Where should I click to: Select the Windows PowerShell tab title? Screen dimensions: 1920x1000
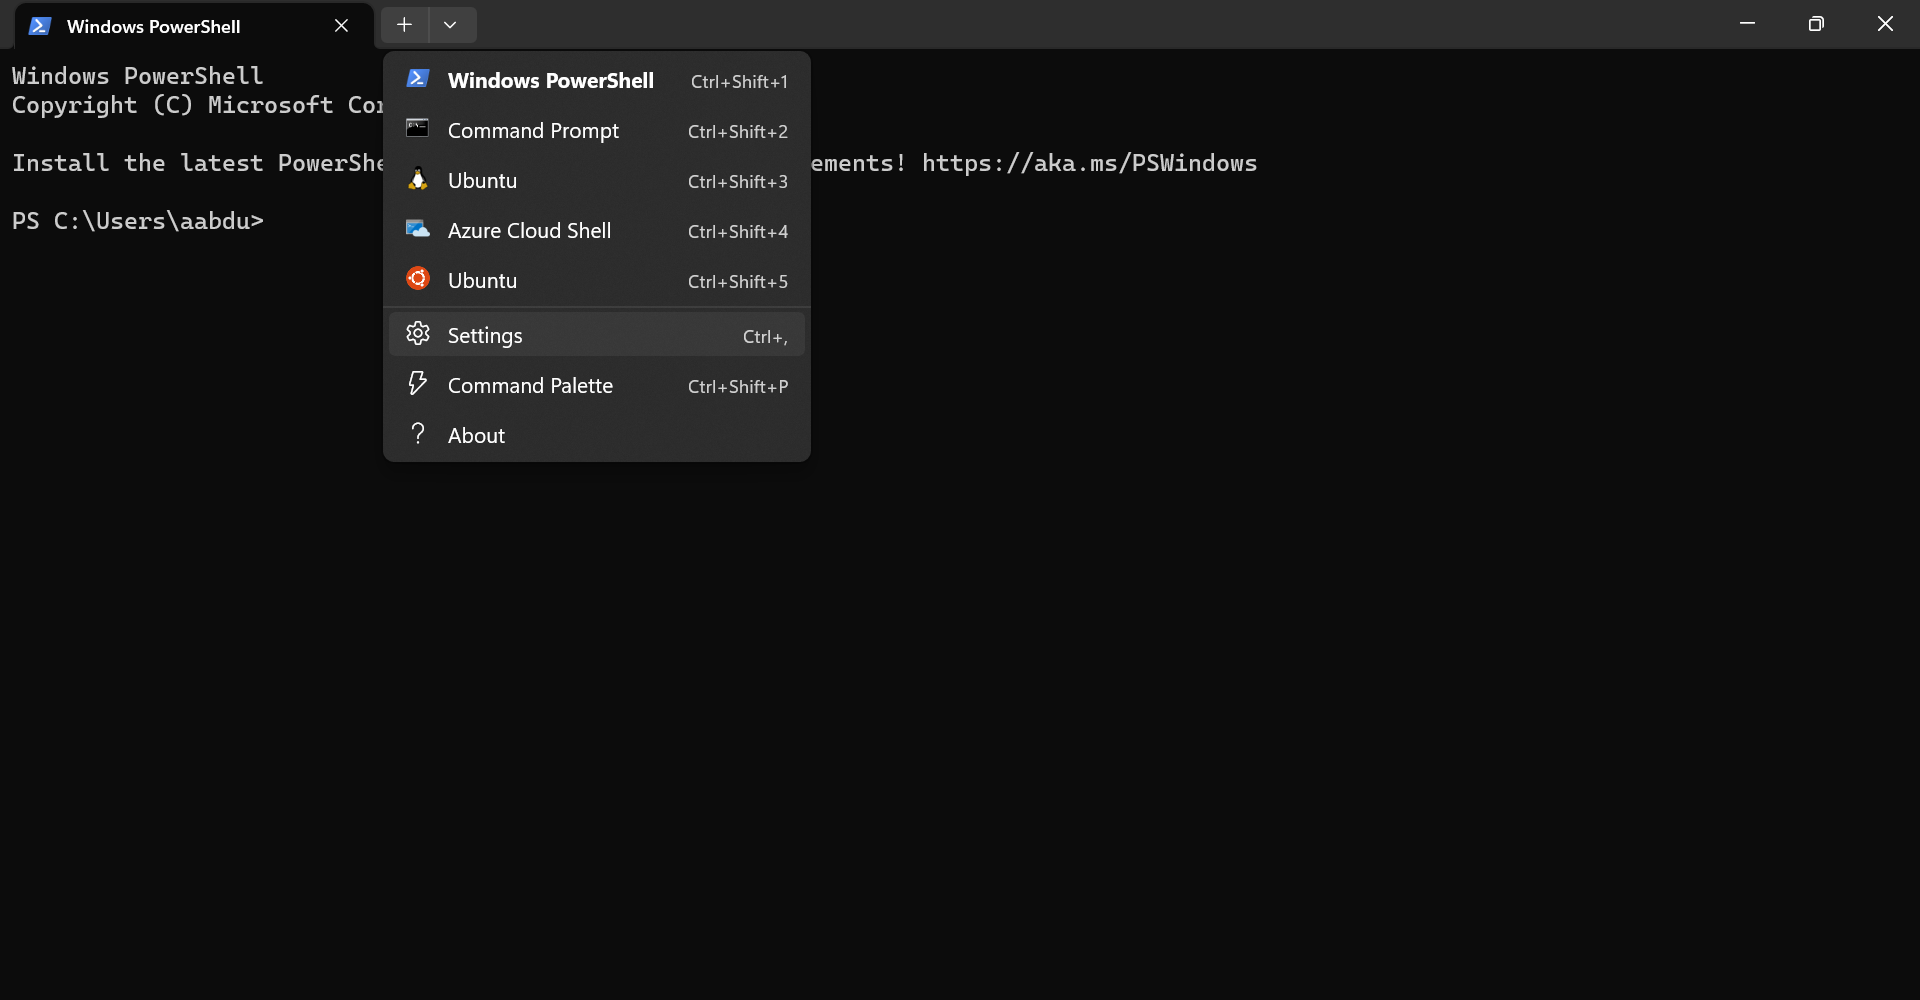153,27
